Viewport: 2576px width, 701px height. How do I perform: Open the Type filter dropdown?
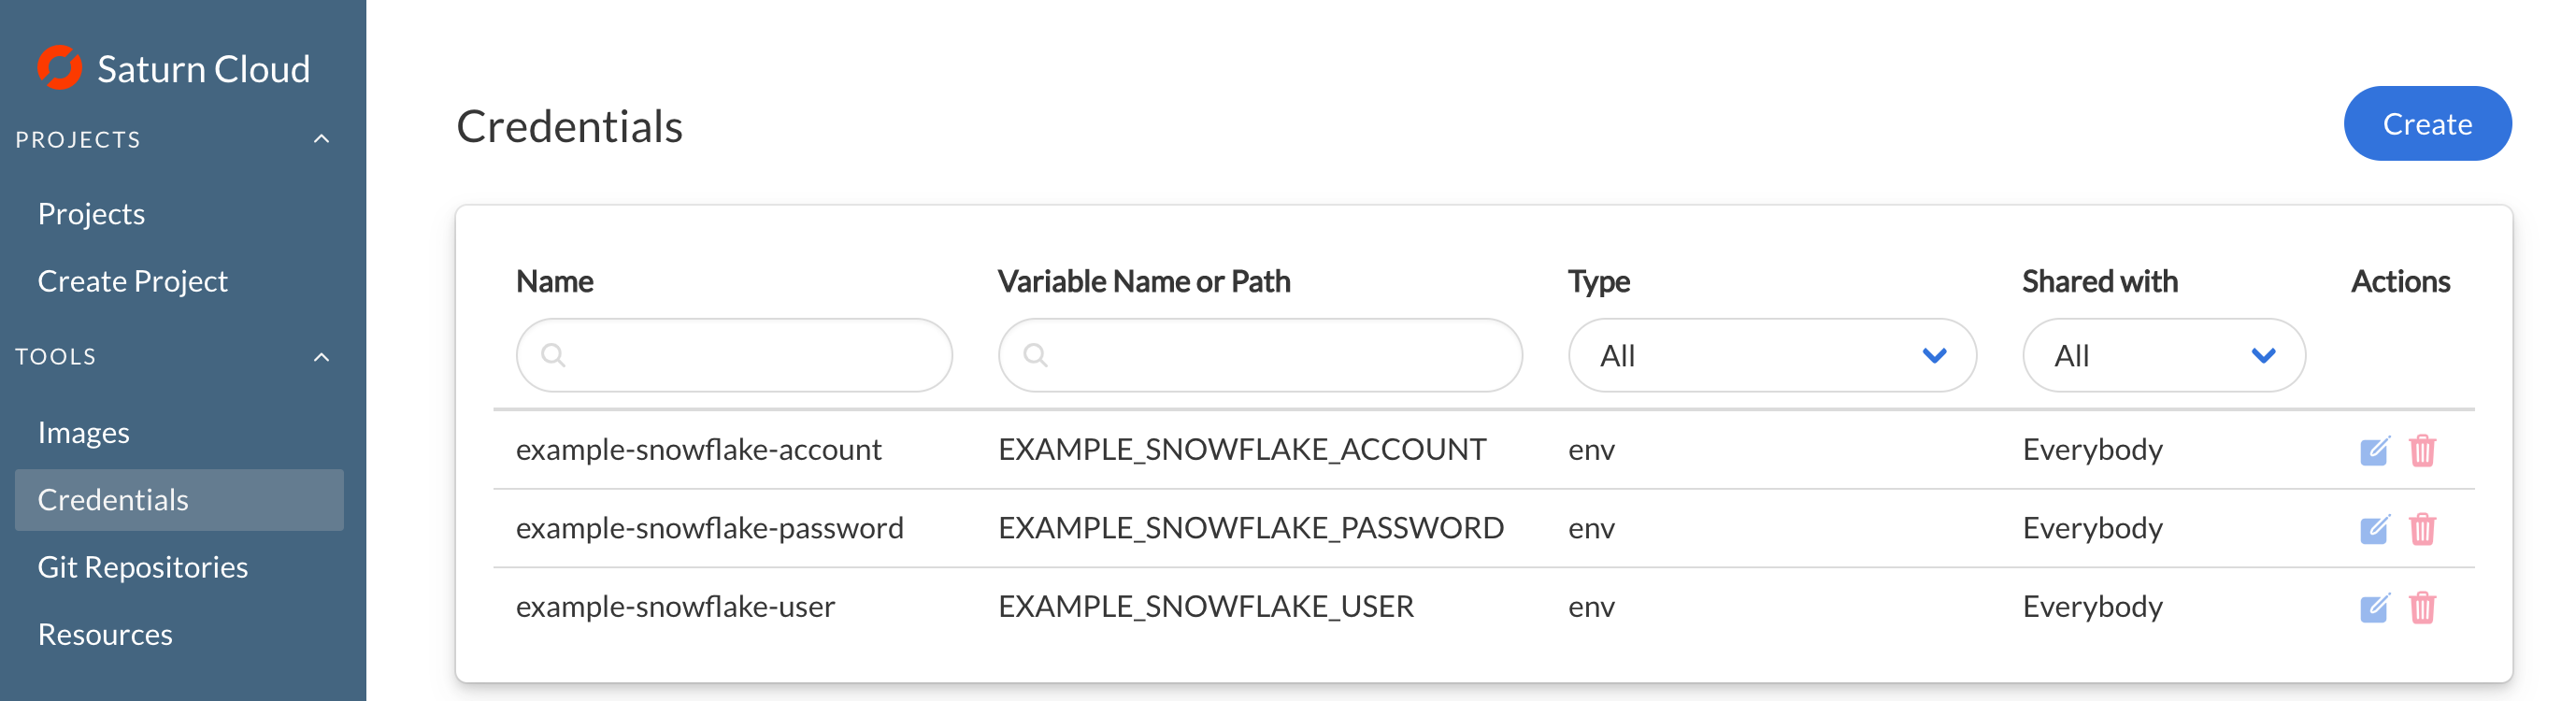click(1771, 355)
